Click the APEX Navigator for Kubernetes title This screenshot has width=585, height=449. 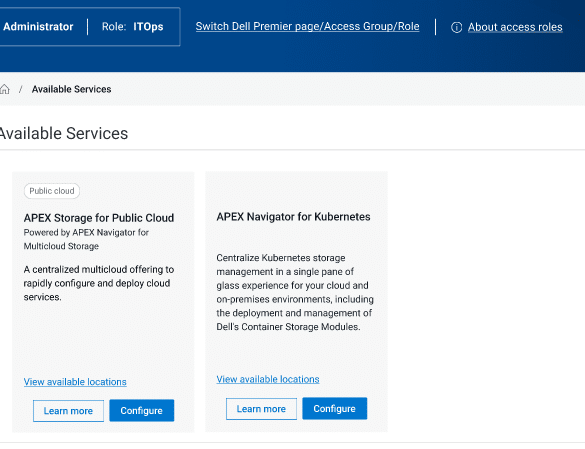pyautogui.click(x=293, y=217)
